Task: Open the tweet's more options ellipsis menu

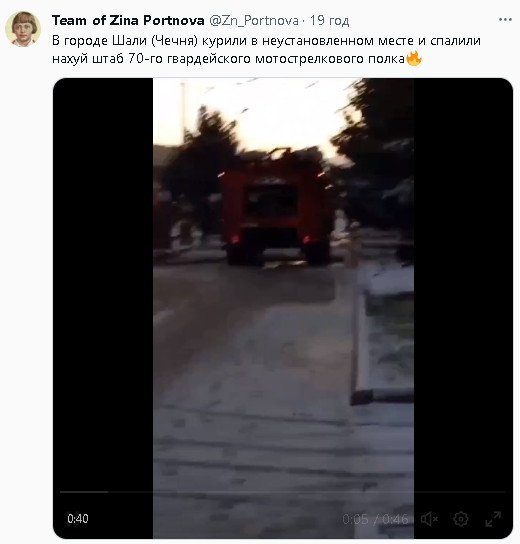Action: click(505, 20)
